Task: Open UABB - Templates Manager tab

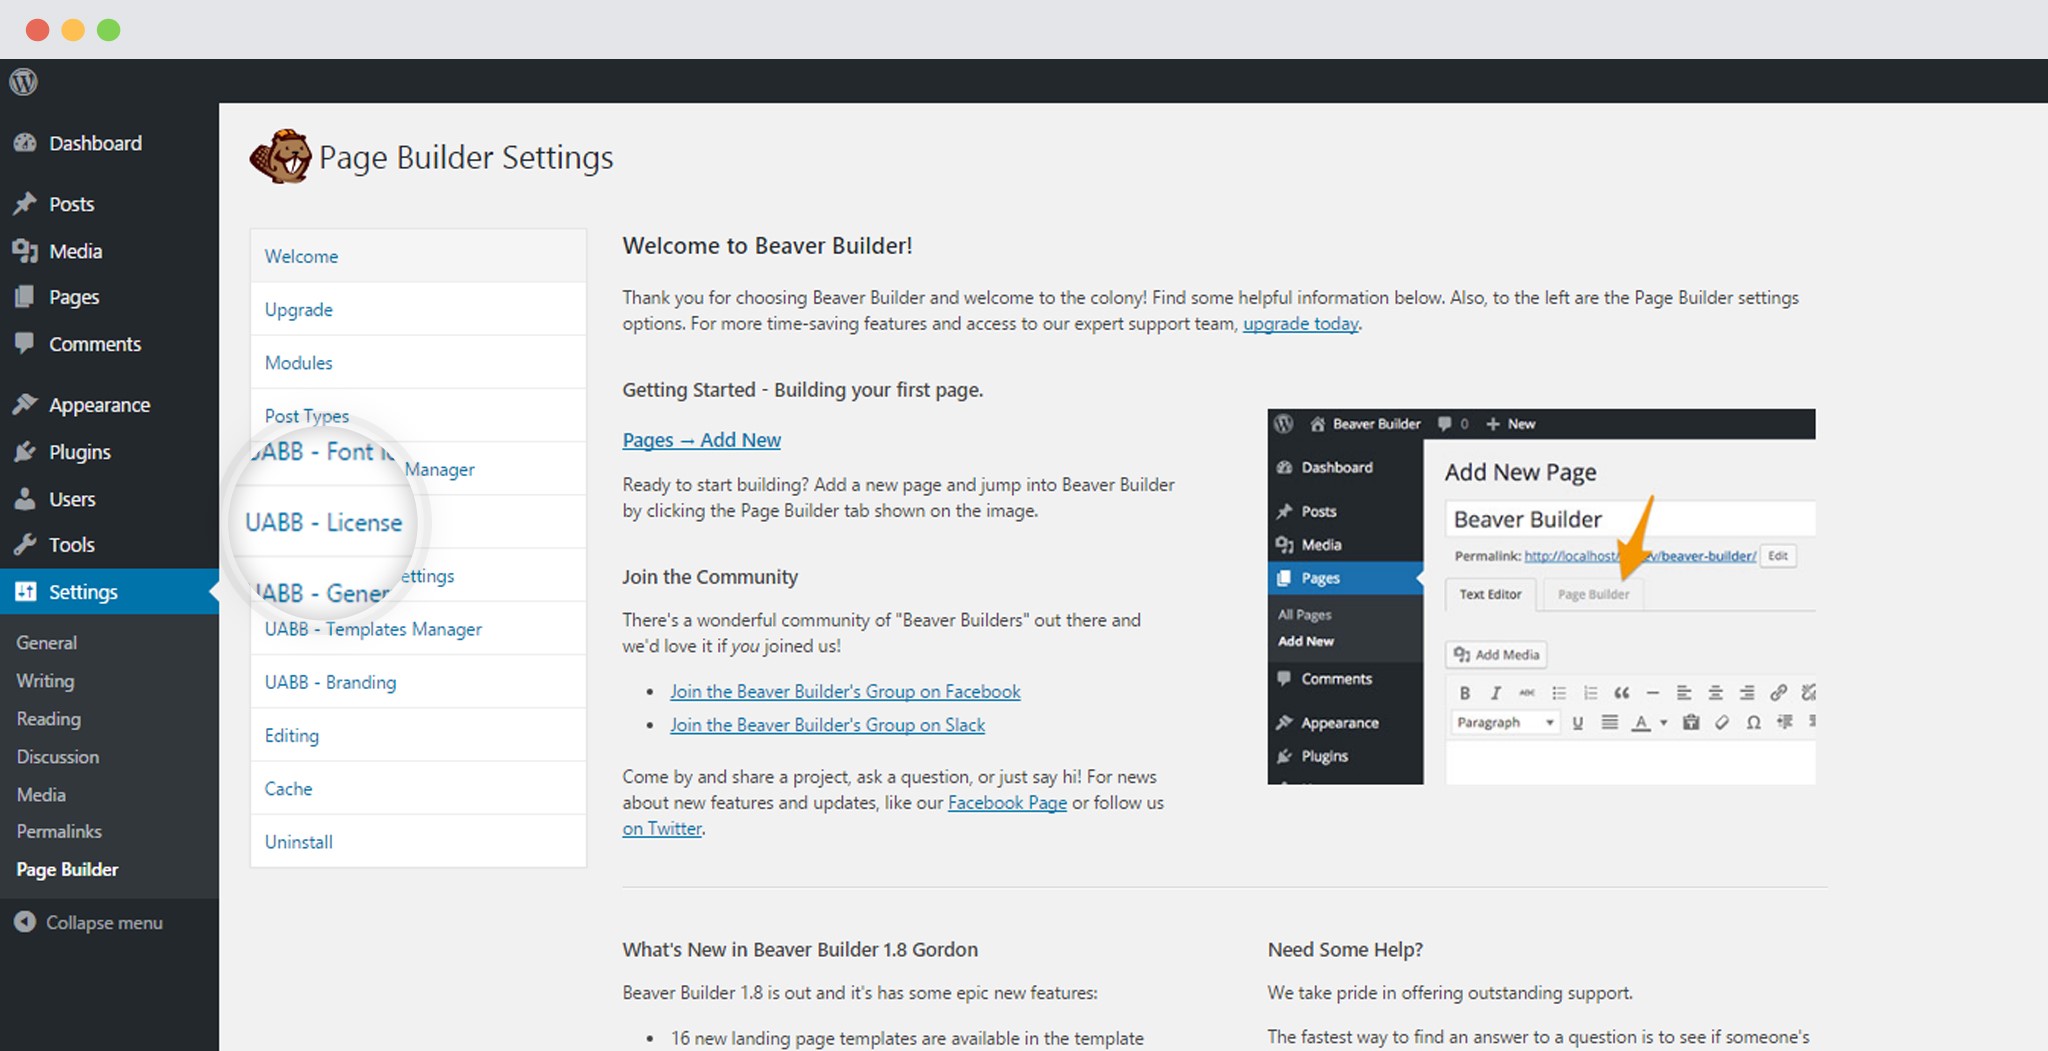Action: coord(418,628)
